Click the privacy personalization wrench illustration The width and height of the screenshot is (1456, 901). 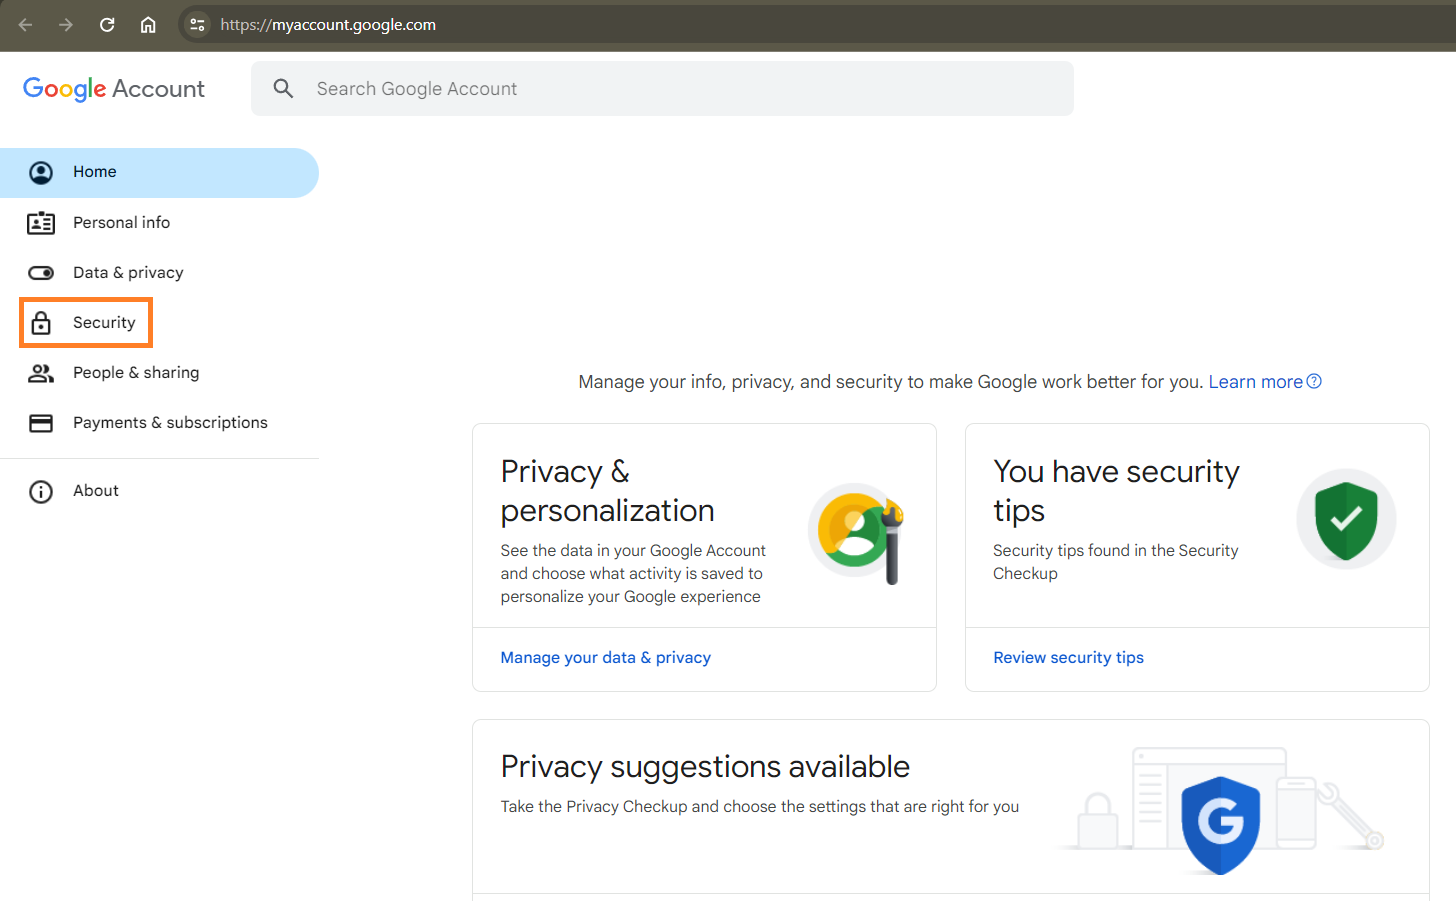[858, 532]
